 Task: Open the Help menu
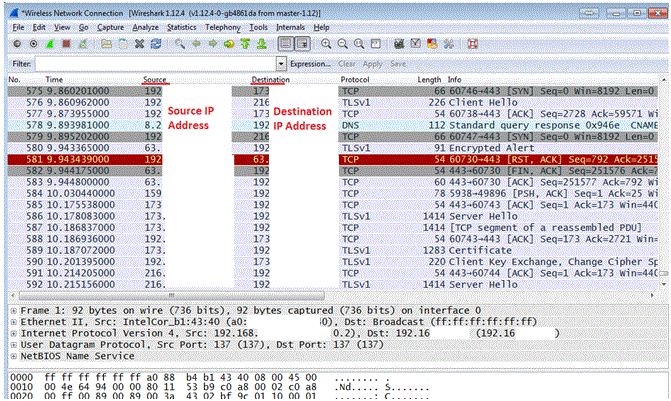point(321,27)
